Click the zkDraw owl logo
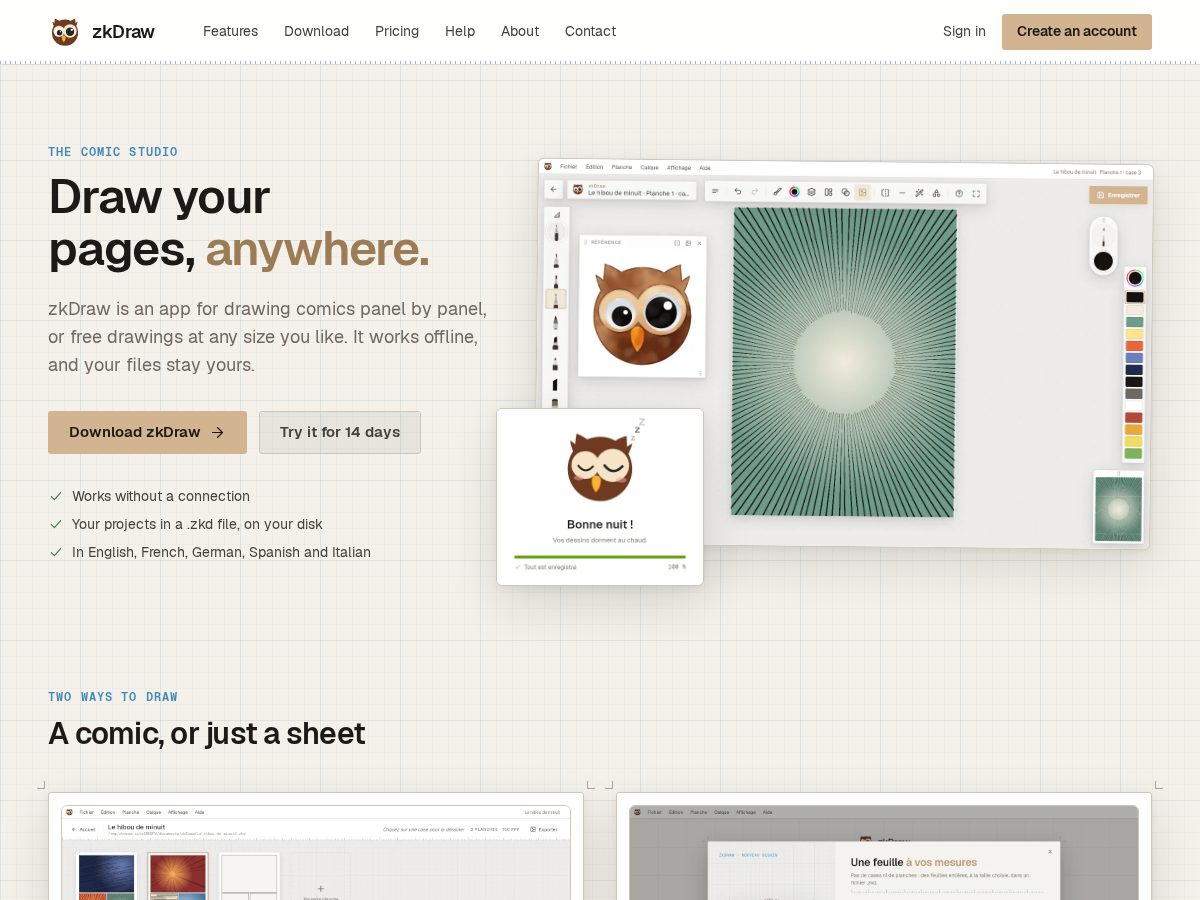Image resolution: width=1200 pixels, height=900 pixels. [64, 32]
